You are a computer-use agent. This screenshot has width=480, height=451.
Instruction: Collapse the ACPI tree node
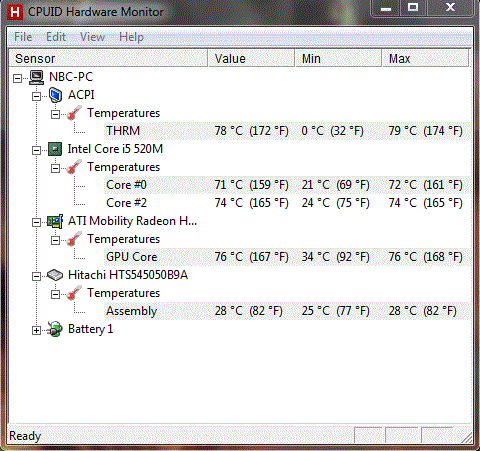click(x=36, y=96)
